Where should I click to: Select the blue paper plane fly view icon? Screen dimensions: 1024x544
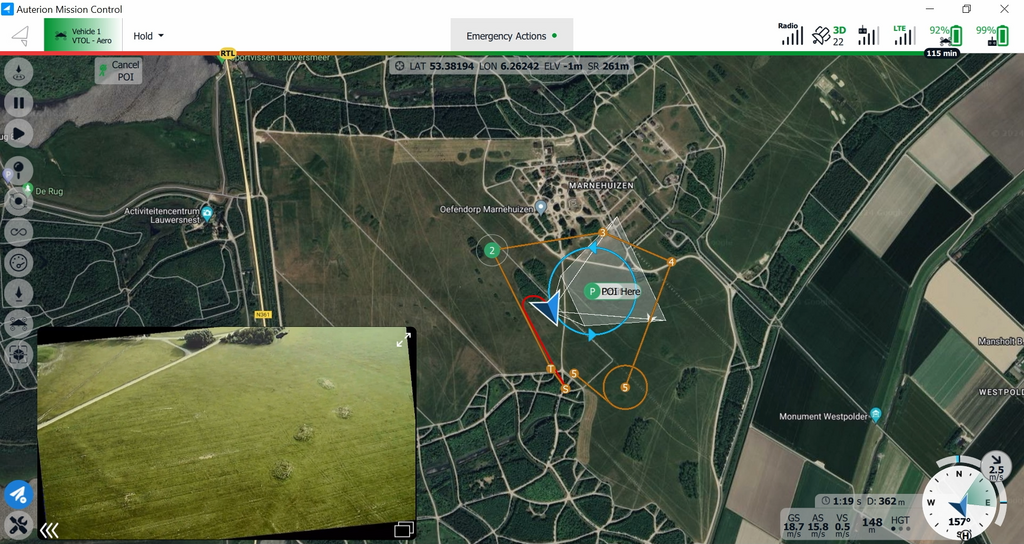(x=18, y=494)
